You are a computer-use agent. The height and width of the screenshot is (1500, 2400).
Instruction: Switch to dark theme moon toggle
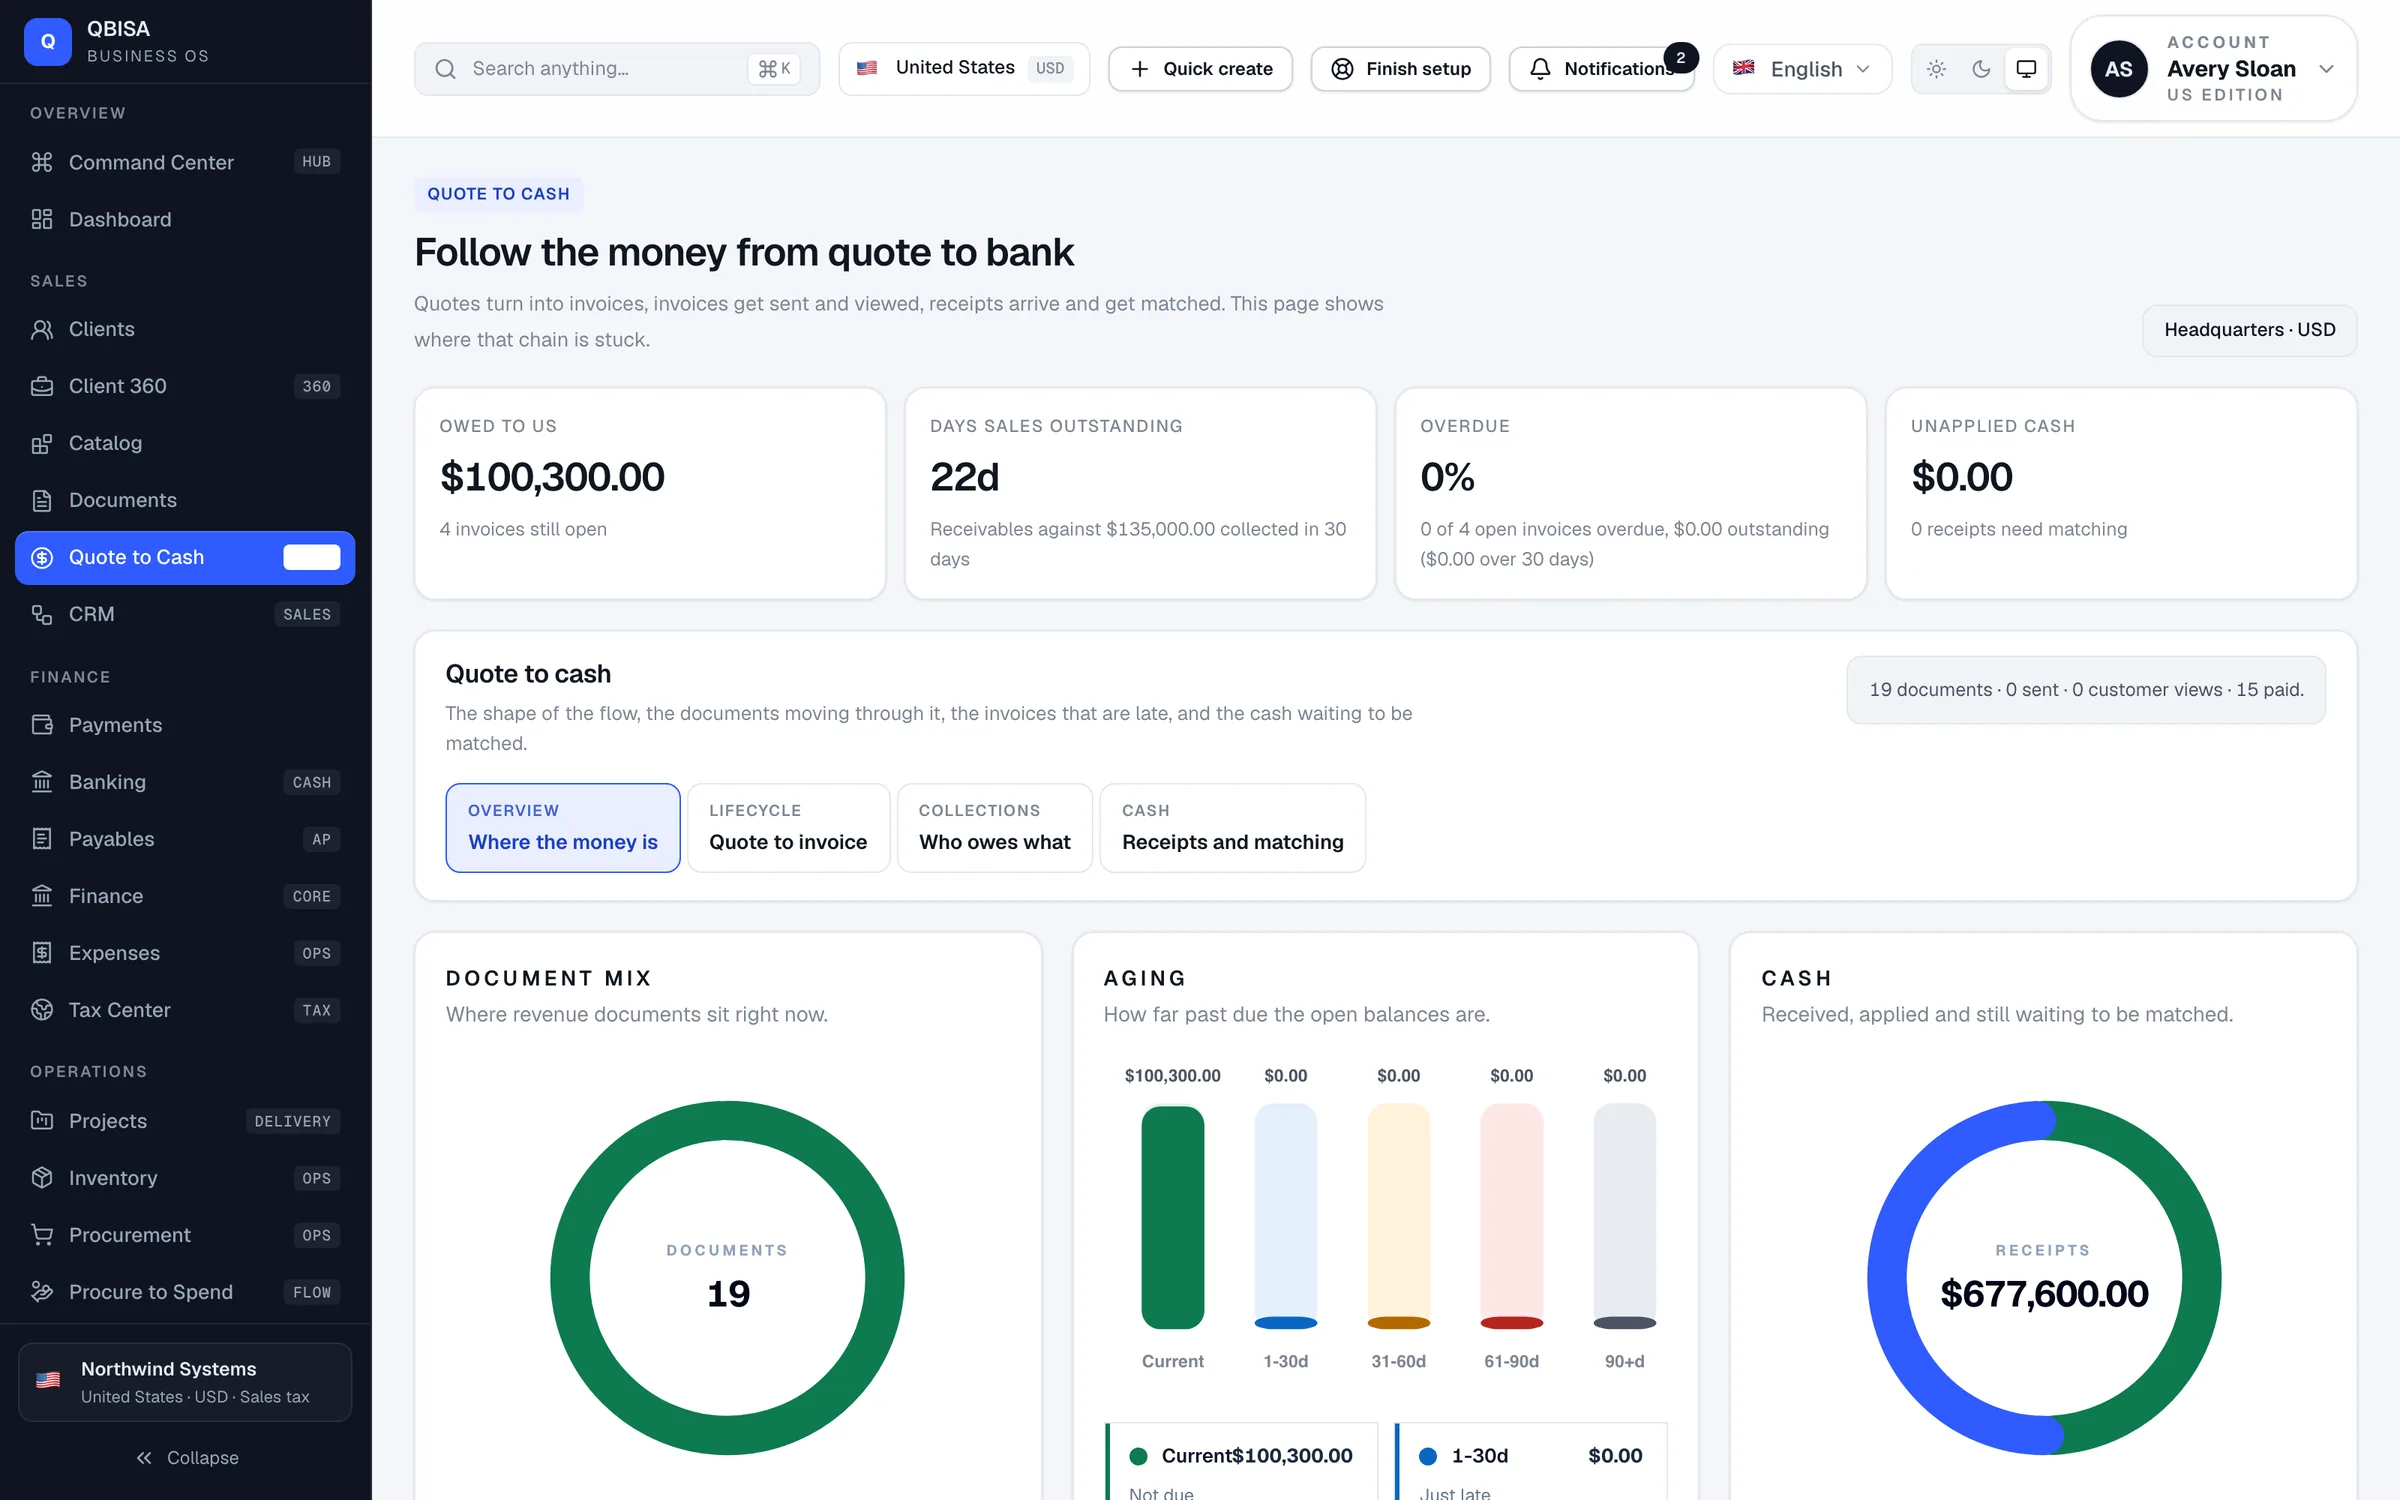point(1981,69)
